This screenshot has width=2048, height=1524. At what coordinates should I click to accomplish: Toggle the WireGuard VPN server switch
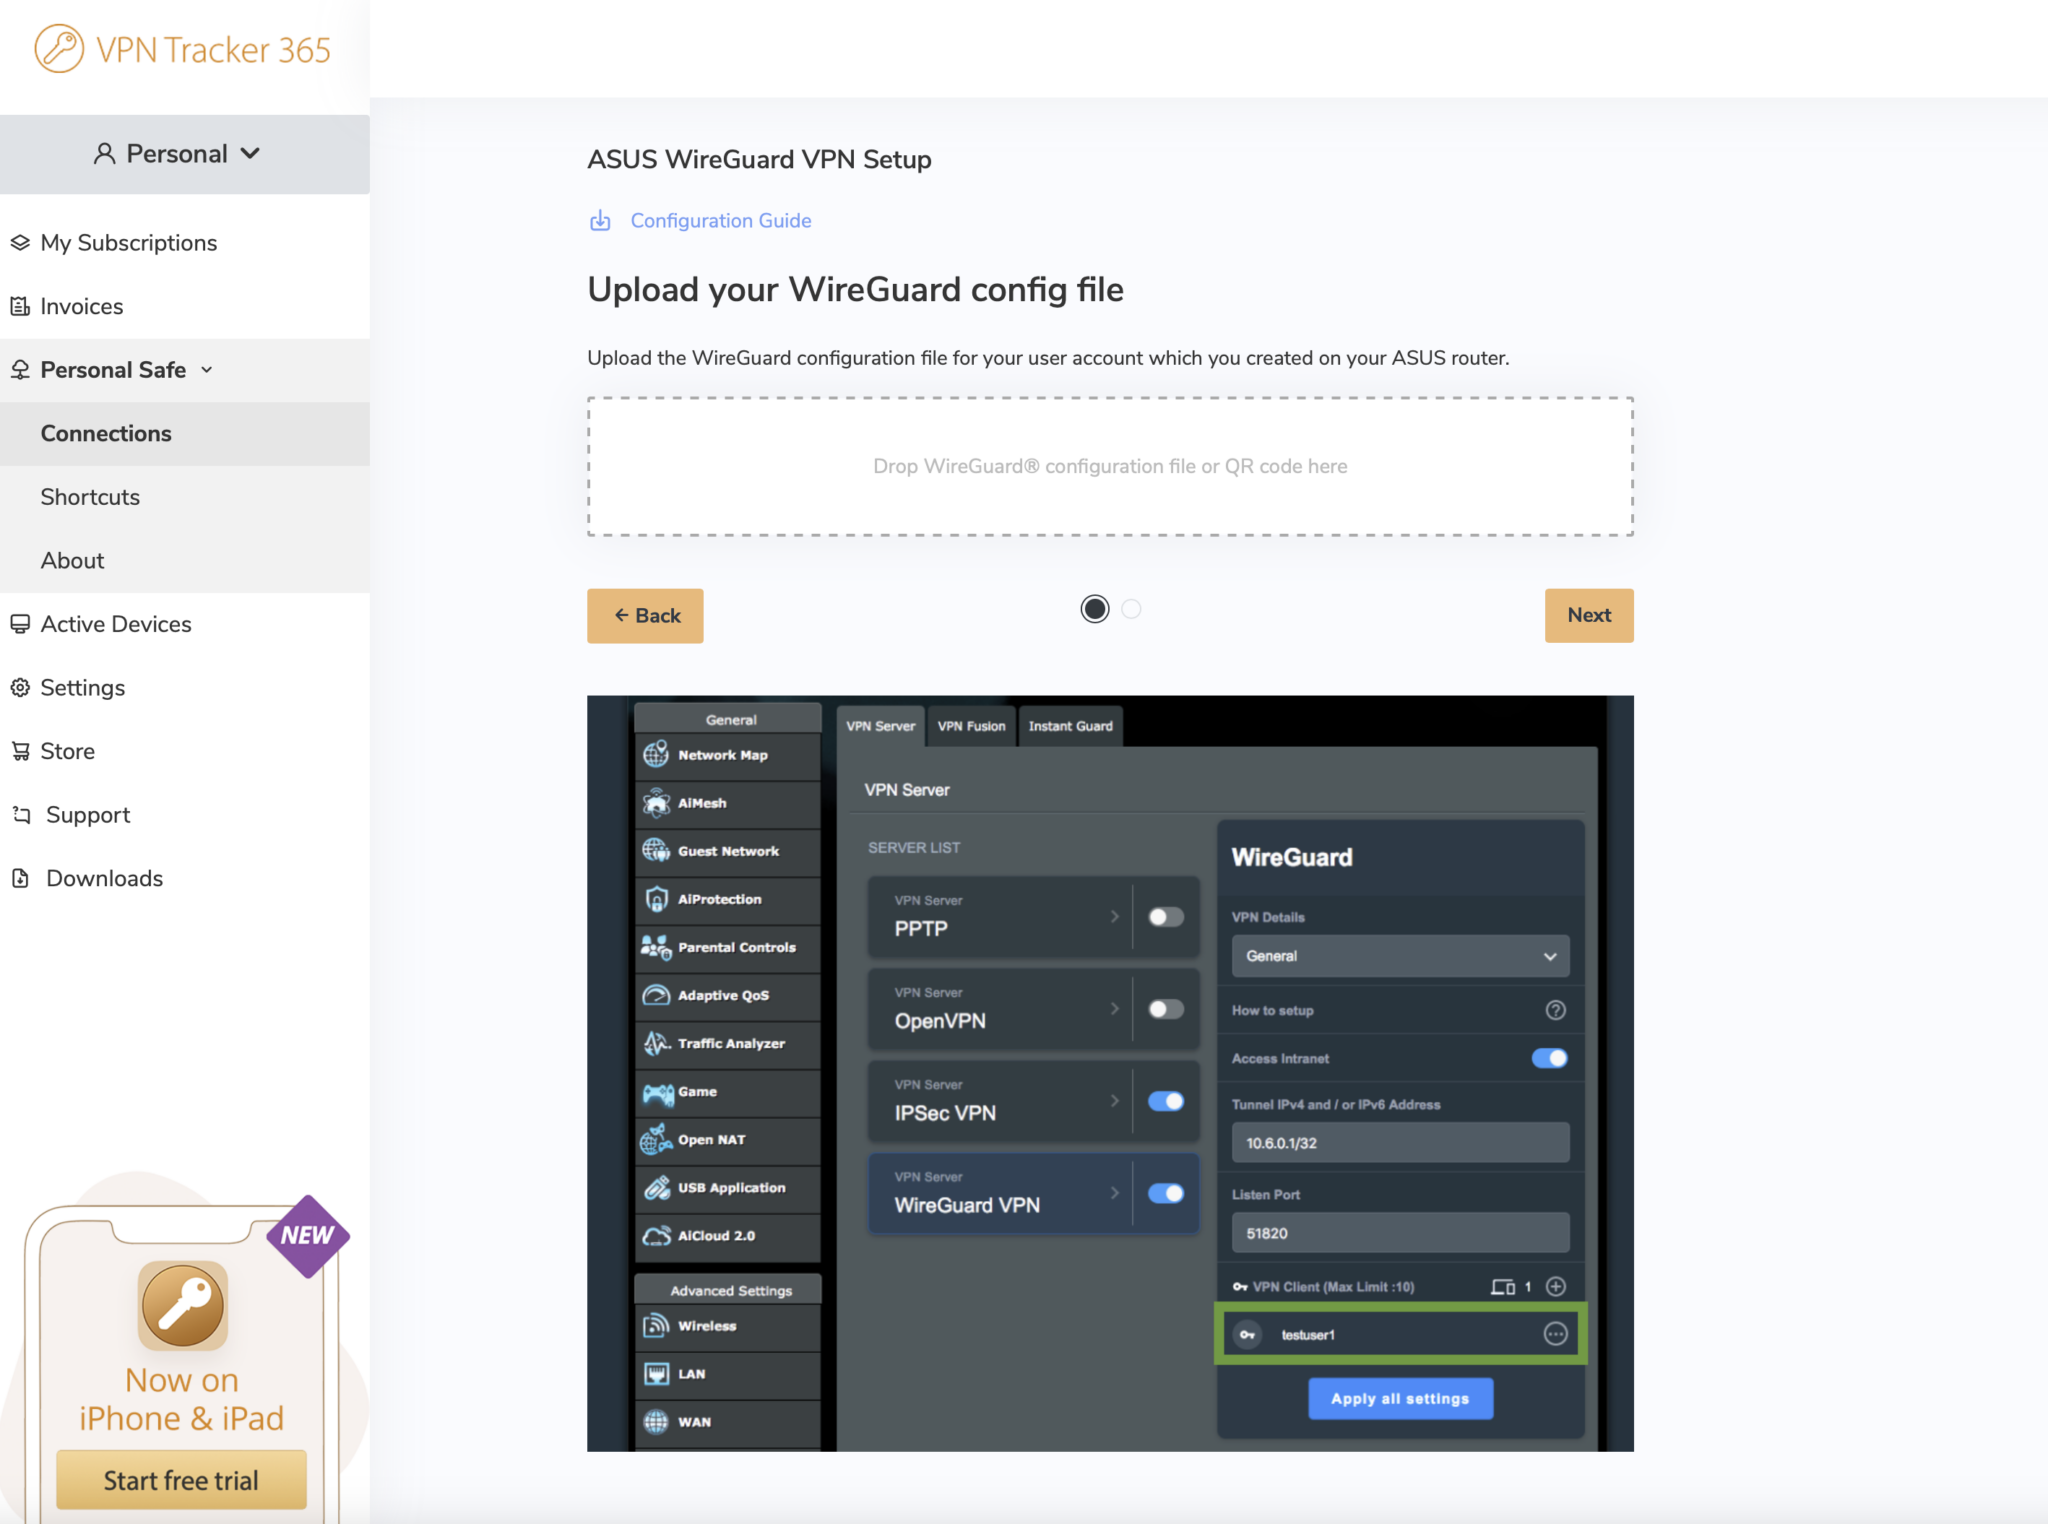[x=1164, y=1193]
